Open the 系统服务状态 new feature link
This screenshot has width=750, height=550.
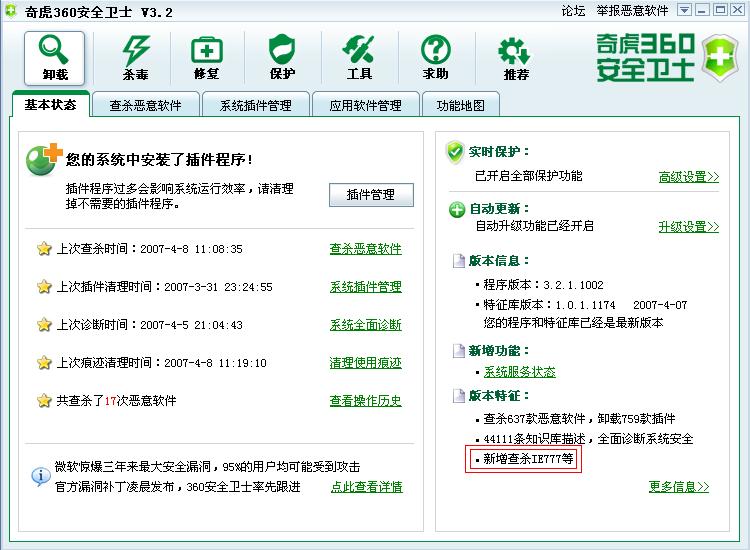point(519,372)
